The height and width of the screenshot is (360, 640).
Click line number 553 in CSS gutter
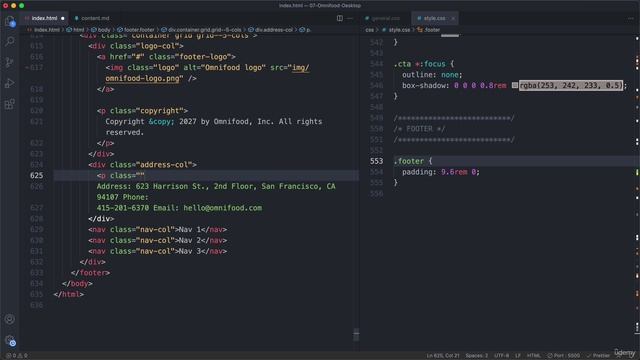tap(376, 161)
